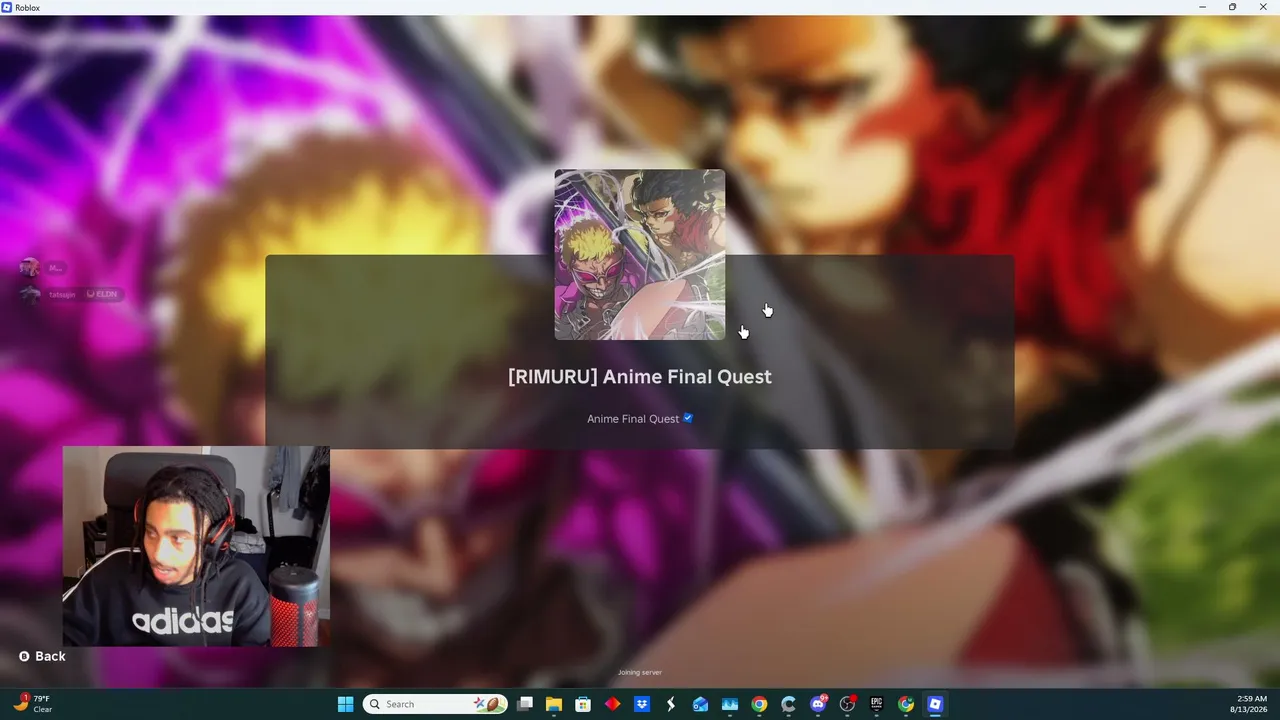
Task: Open the weather widget showing 79°F Clear
Action: pyautogui.click(x=33, y=704)
